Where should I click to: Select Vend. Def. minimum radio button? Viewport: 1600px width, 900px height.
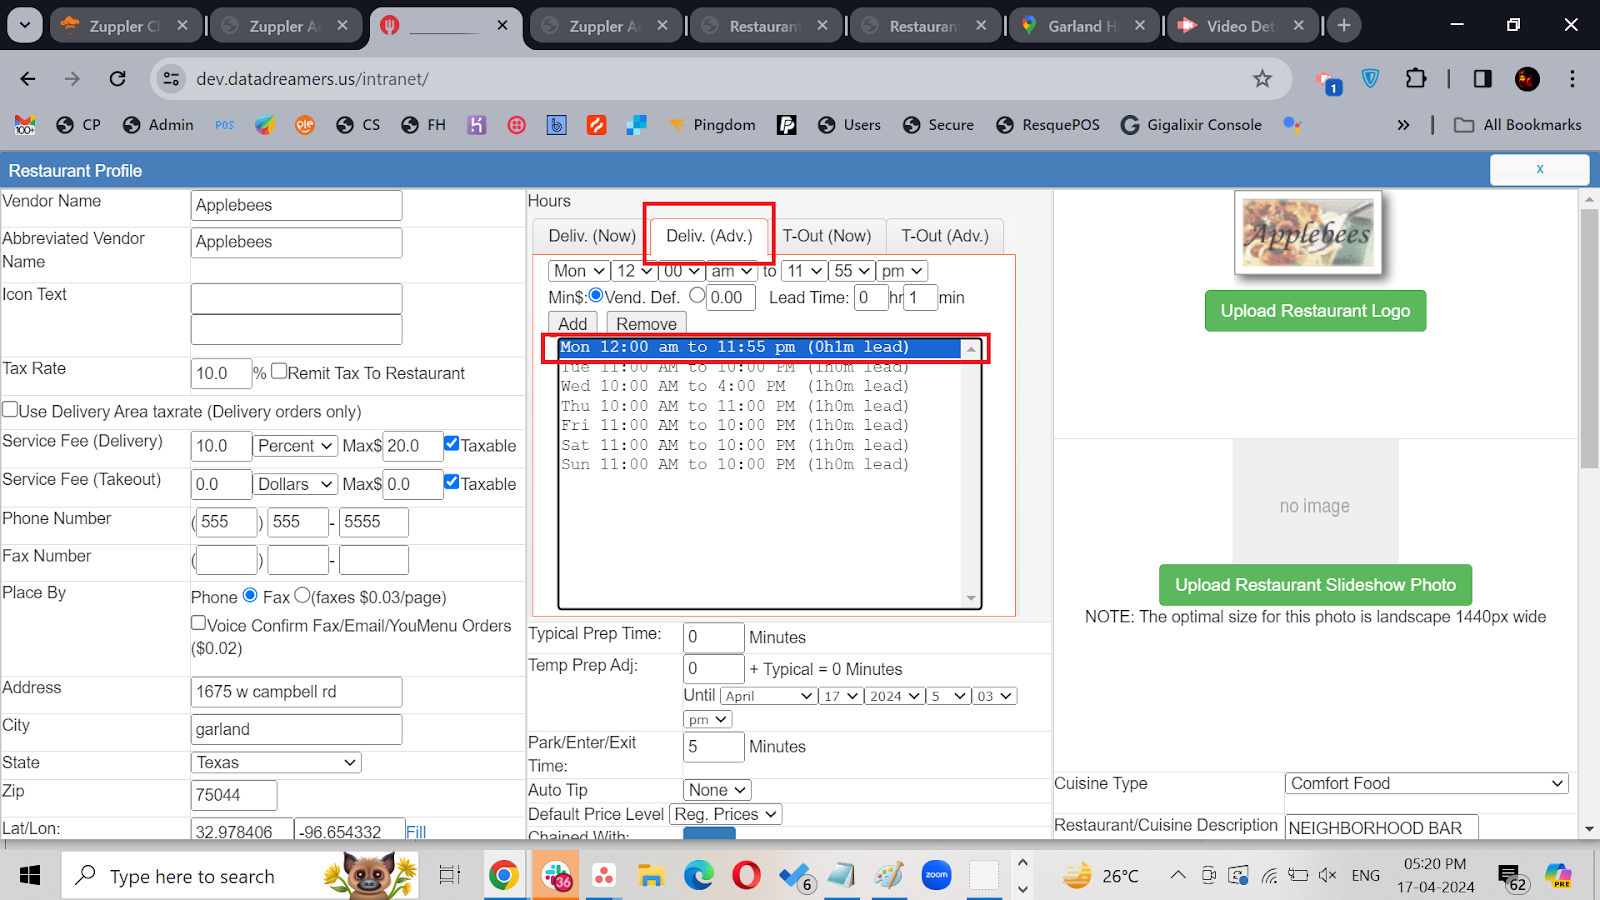pos(596,295)
